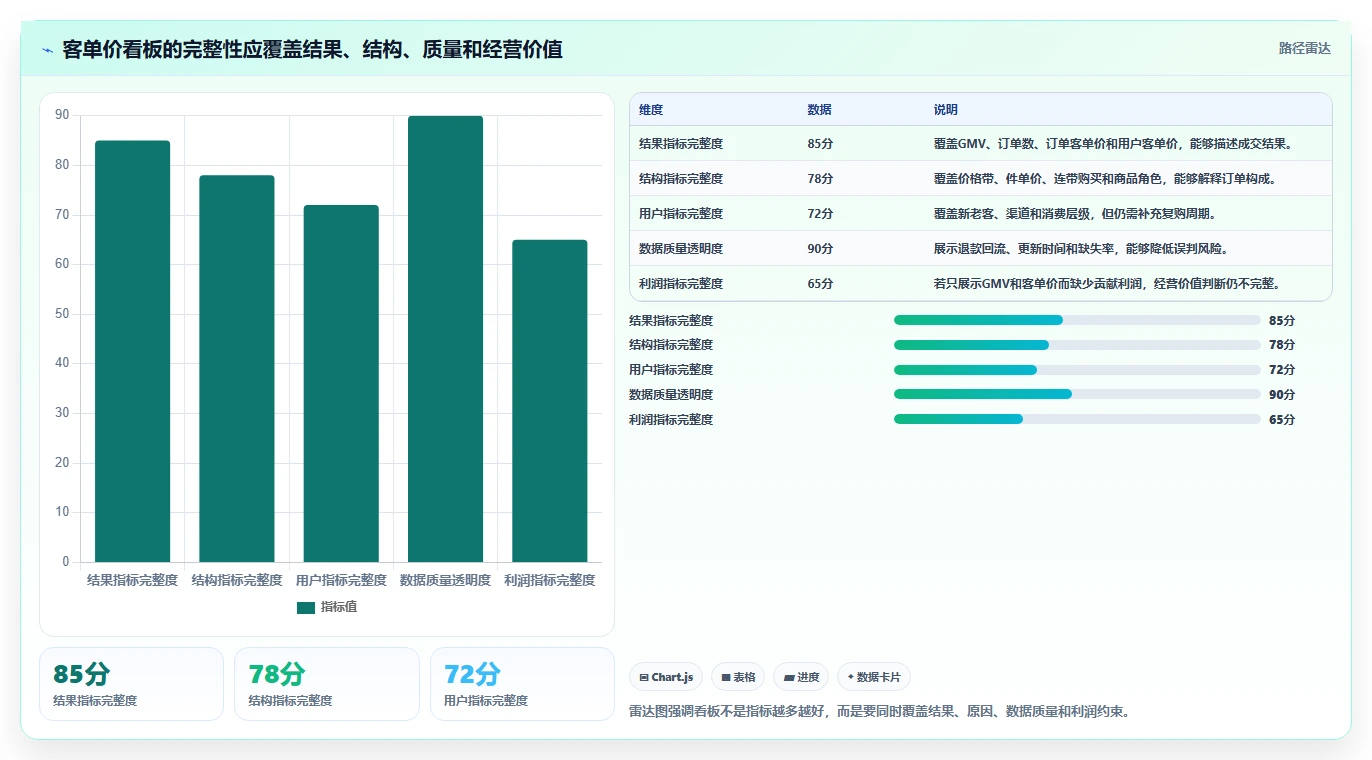Screen dimensions: 1372x760
Task: Click the 78分 cell in the table
Action: click(x=820, y=179)
